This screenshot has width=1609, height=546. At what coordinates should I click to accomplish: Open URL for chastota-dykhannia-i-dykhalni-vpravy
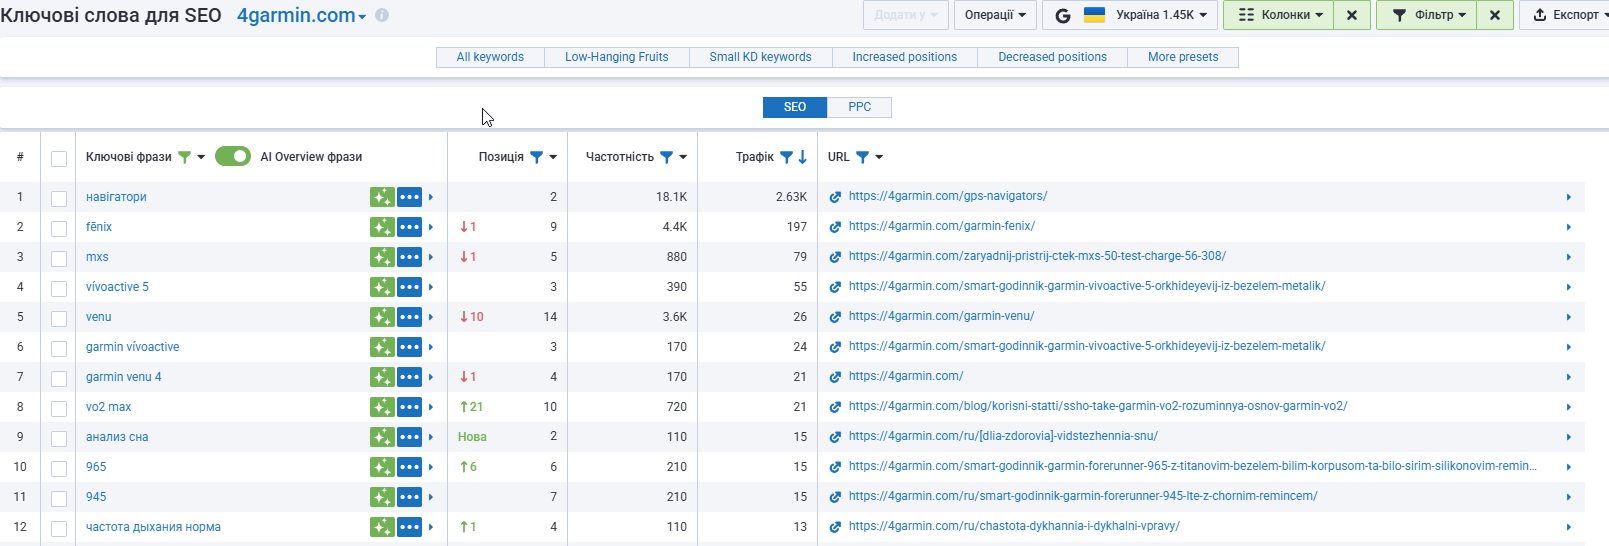click(x=1014, y=526)
